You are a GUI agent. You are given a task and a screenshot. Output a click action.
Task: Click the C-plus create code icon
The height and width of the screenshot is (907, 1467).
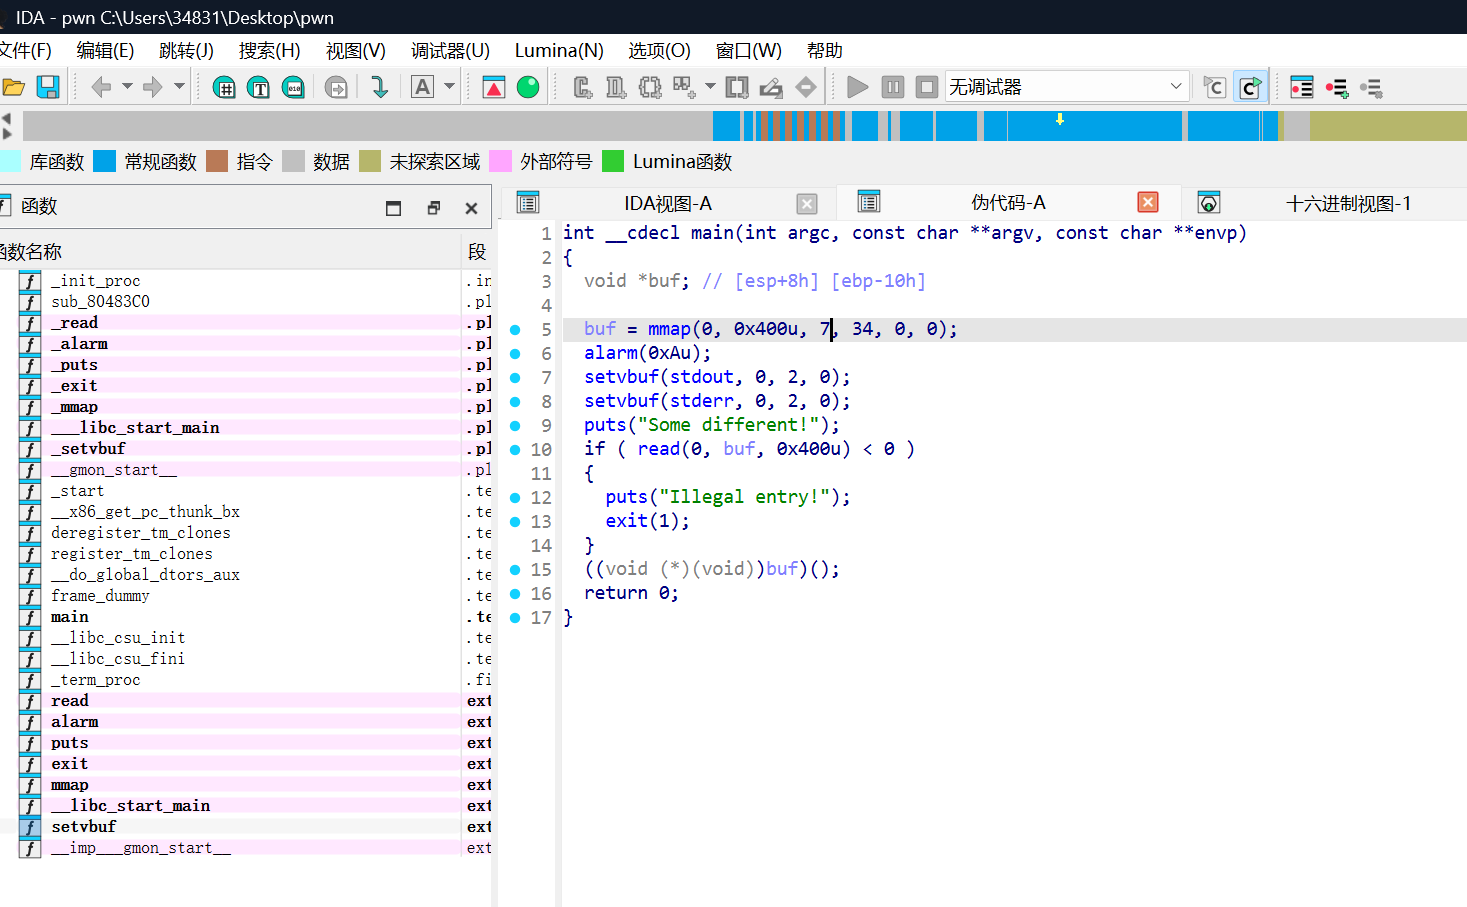pyautogui.click(x=583, y=88)
